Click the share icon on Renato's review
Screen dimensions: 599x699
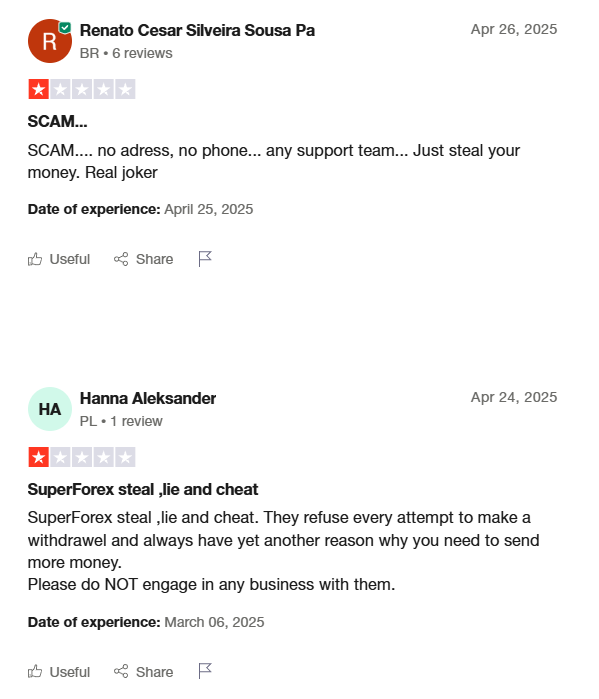tap(121, 259)
